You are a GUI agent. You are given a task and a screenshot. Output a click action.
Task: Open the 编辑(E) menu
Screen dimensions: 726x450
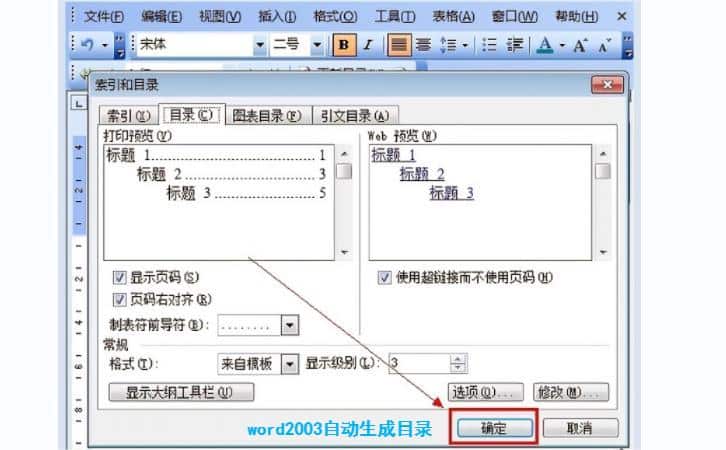(162, 17)
